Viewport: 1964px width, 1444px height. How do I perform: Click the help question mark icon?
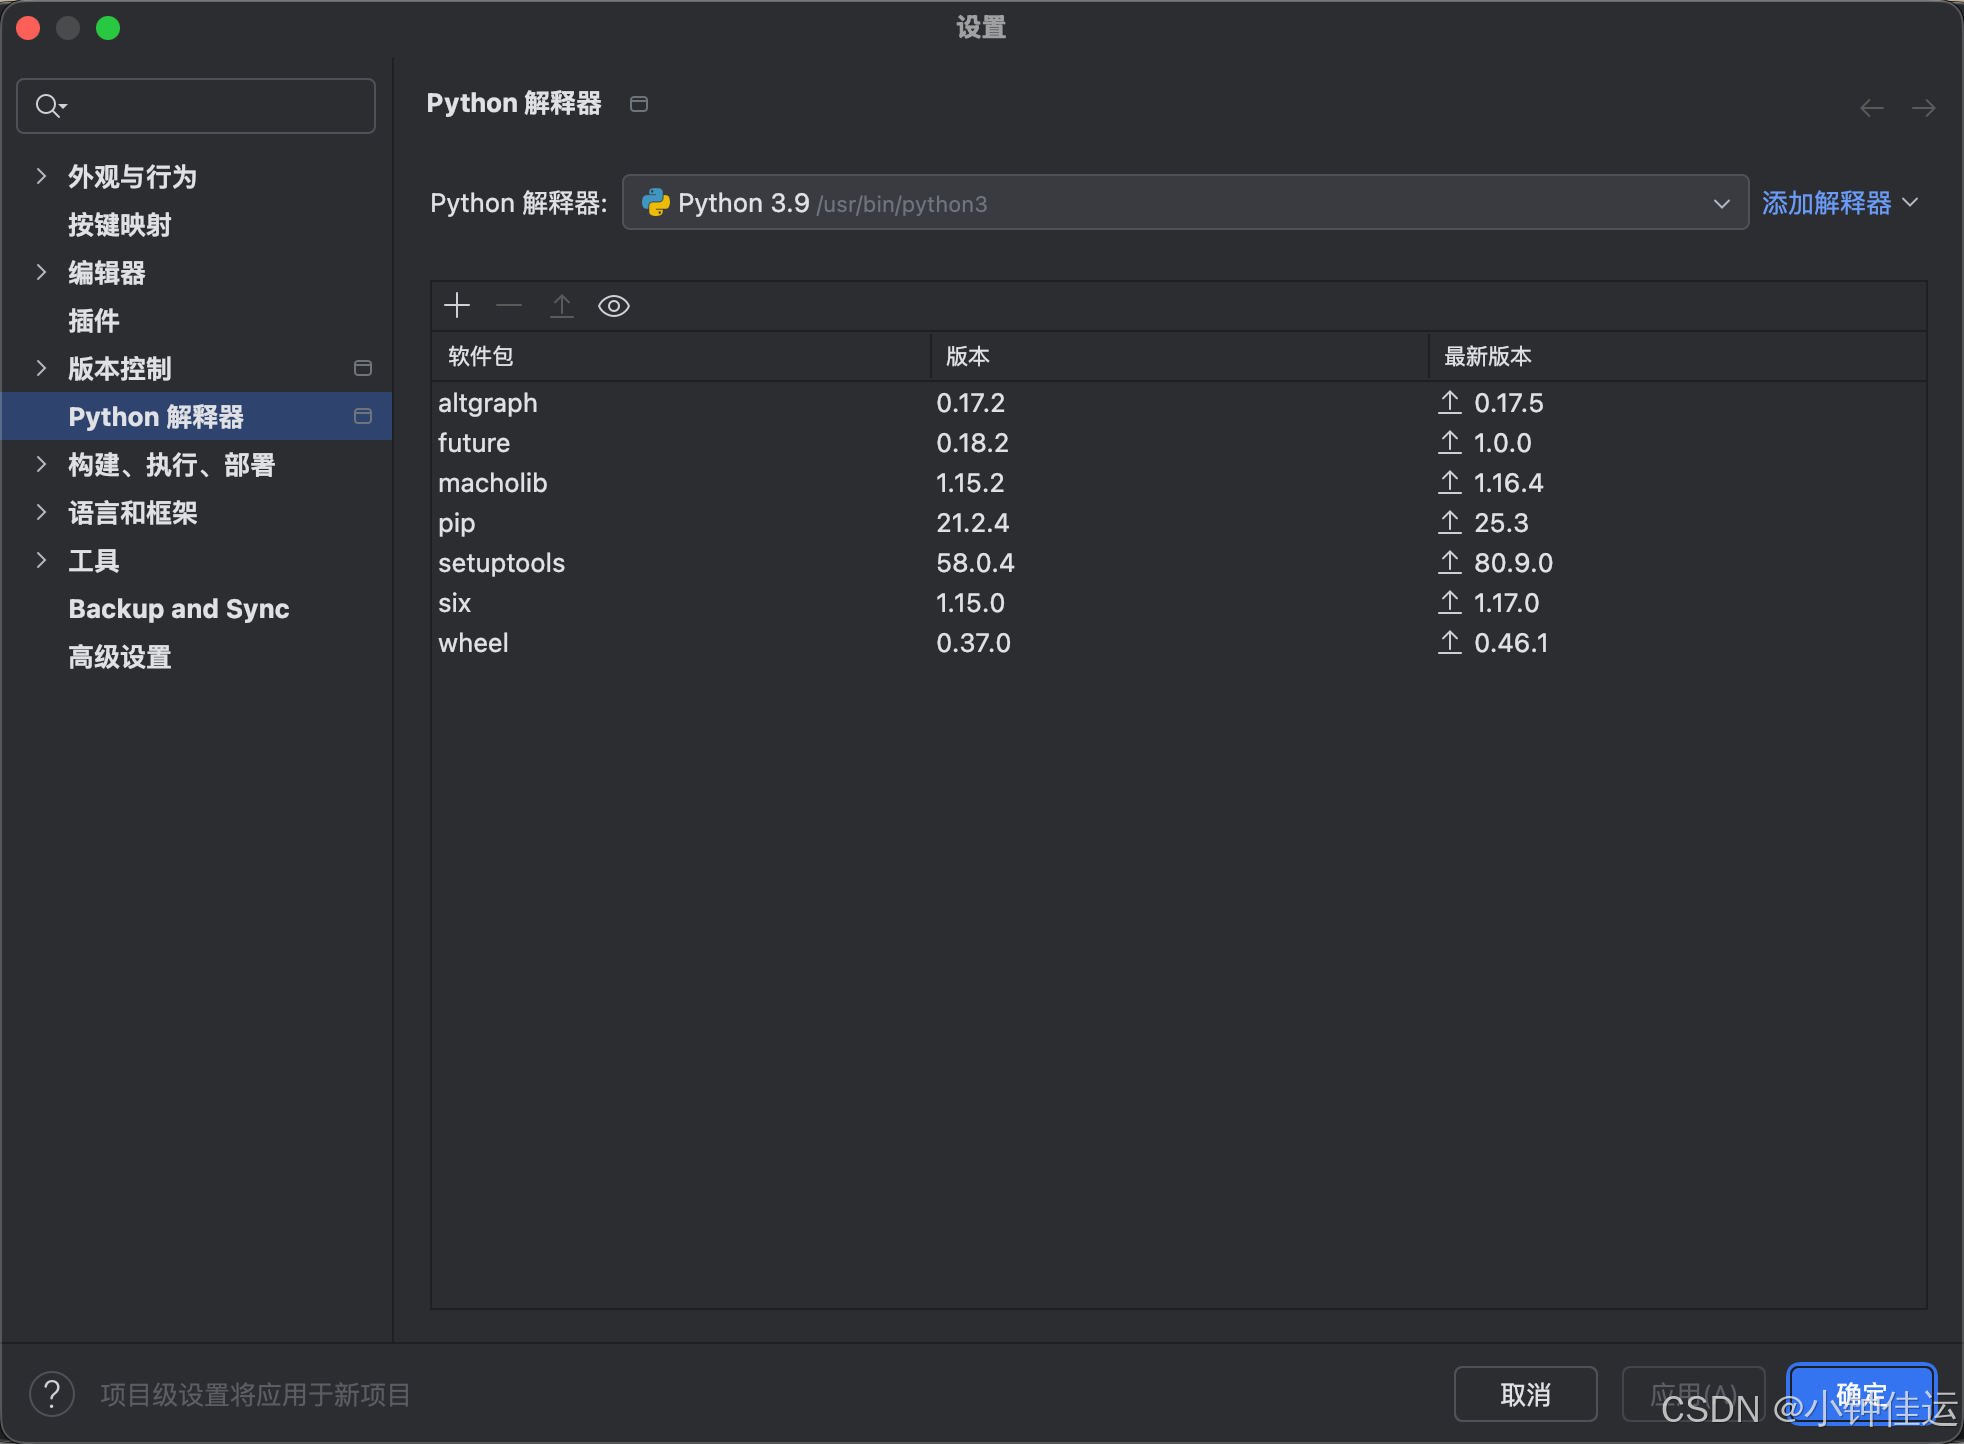(x=52, y=1393)
